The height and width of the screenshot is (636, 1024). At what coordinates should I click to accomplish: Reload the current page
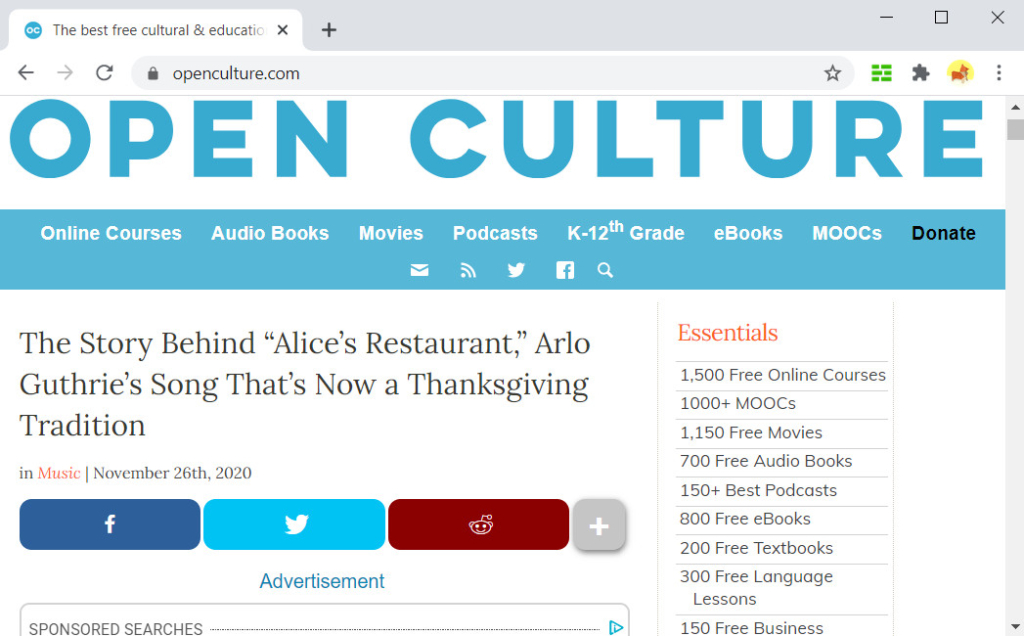pyautogui.click(x=104, y=72)
